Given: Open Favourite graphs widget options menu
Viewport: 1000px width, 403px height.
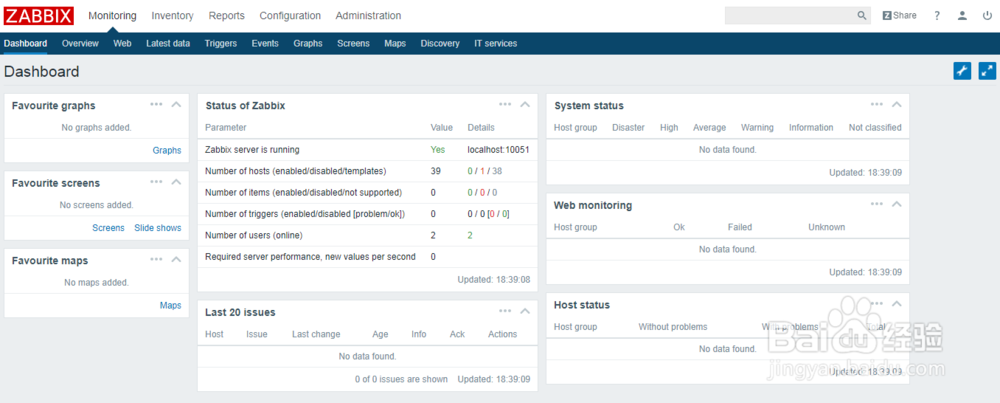Looking at the screenshot, I should (x=156, y=104).
